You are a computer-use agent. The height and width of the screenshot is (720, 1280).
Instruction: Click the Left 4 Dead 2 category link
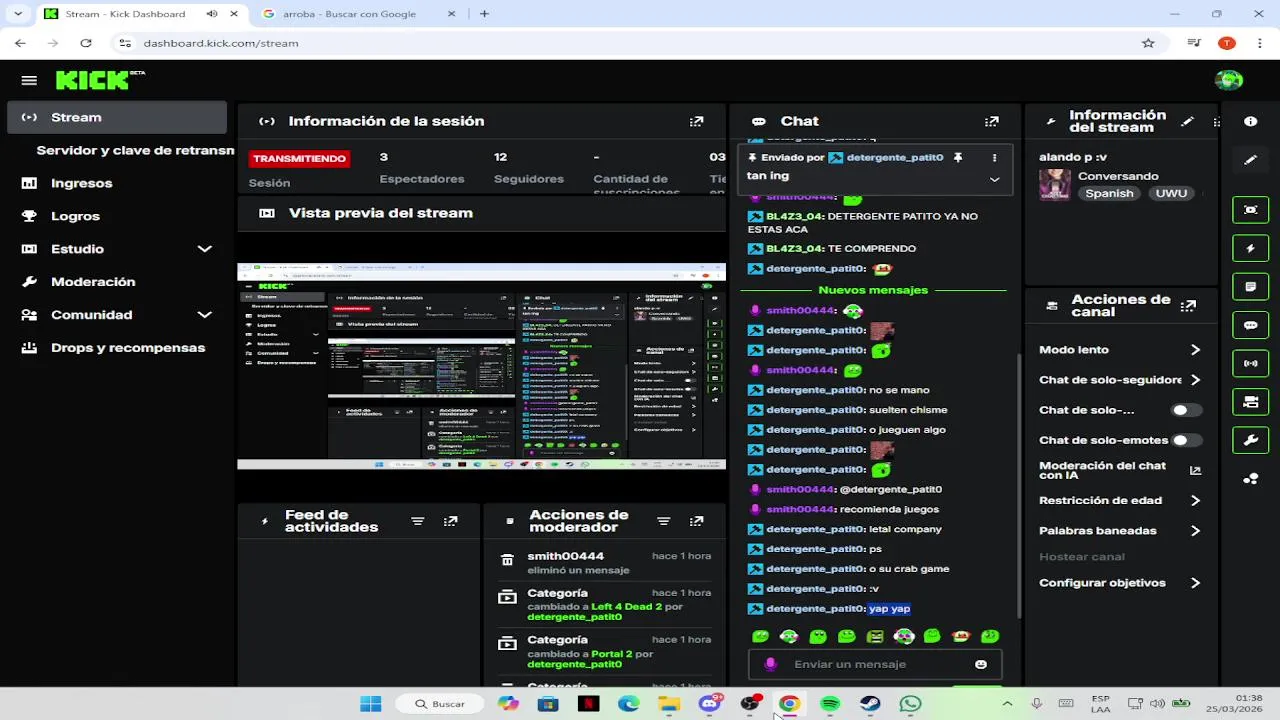(x=626, y=607)
